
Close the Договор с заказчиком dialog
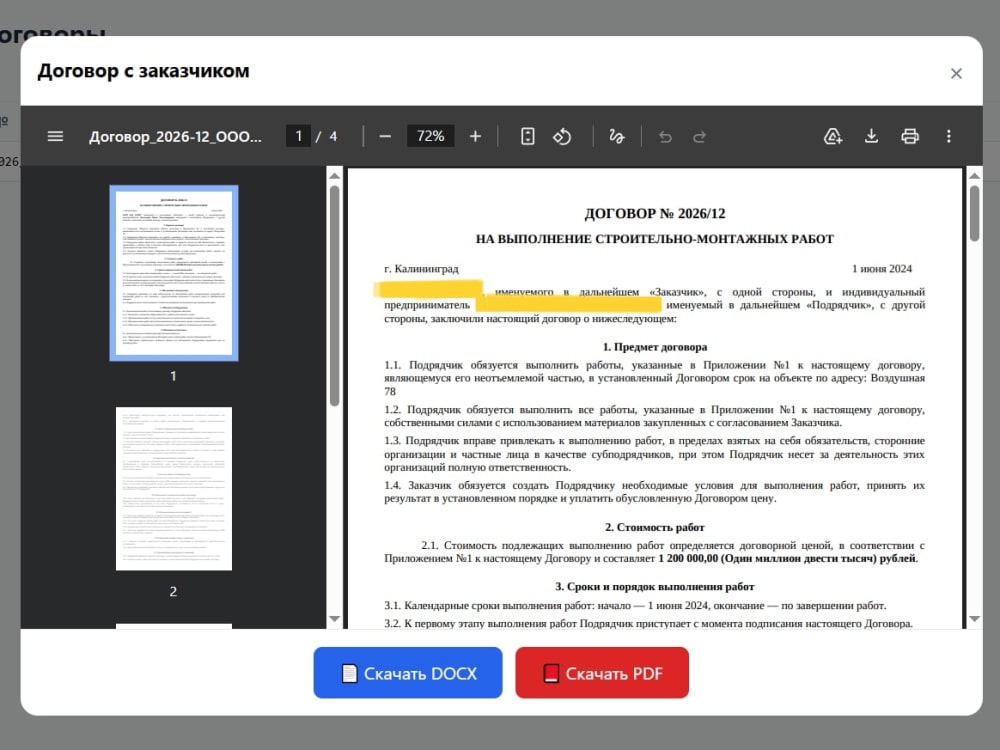[956, 73]
